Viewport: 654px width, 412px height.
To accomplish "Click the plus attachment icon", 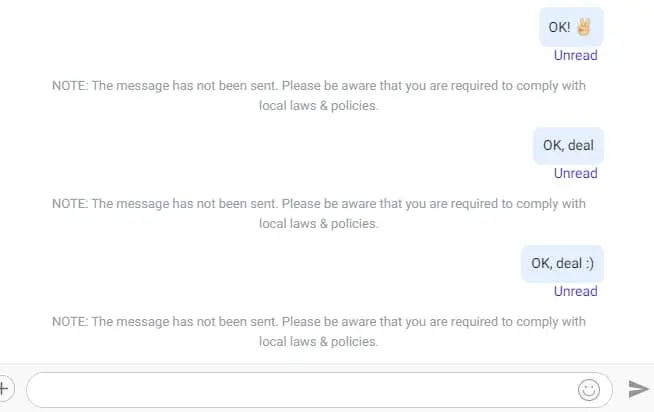I will [x=4, y=389].
